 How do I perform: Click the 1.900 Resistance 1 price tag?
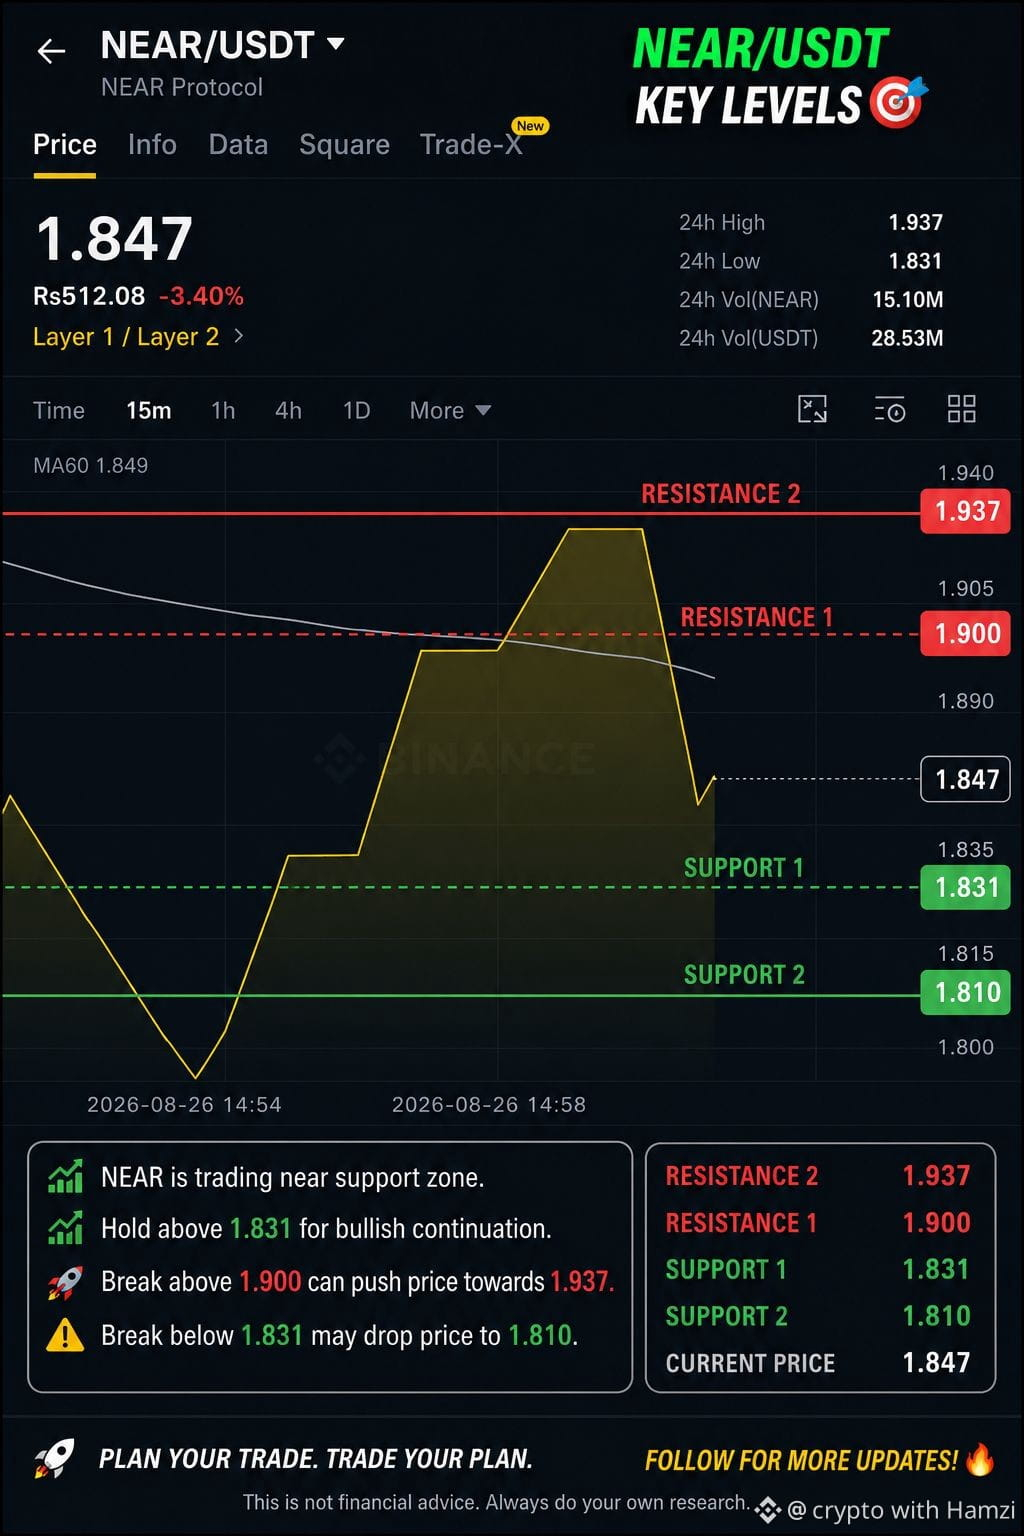[967, 634]
